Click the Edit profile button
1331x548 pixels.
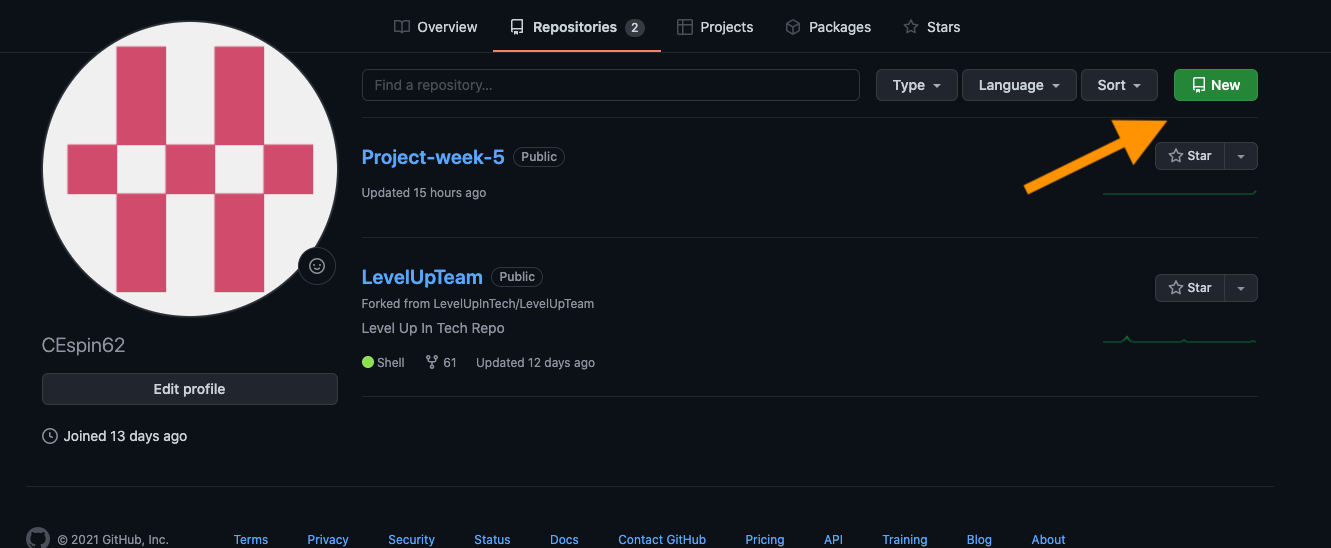point(190,389)
